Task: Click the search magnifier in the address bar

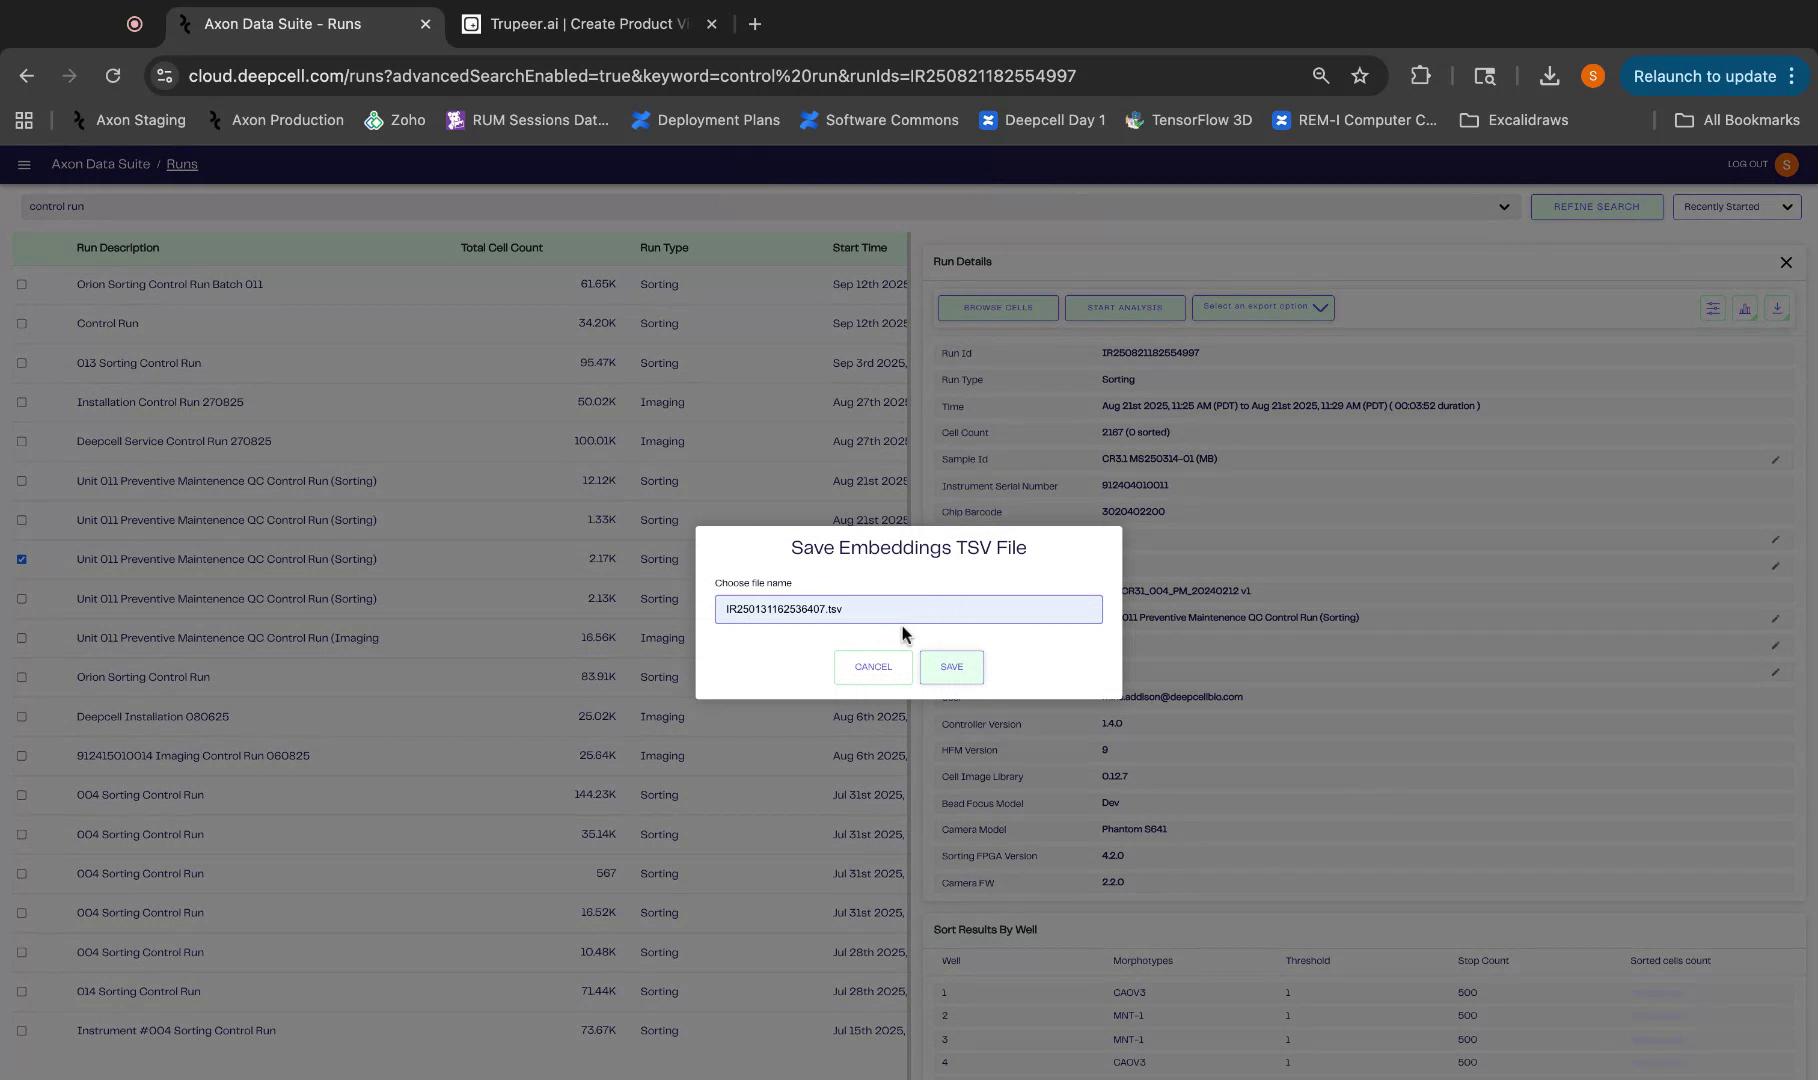Action: [x=1320, y=75]
